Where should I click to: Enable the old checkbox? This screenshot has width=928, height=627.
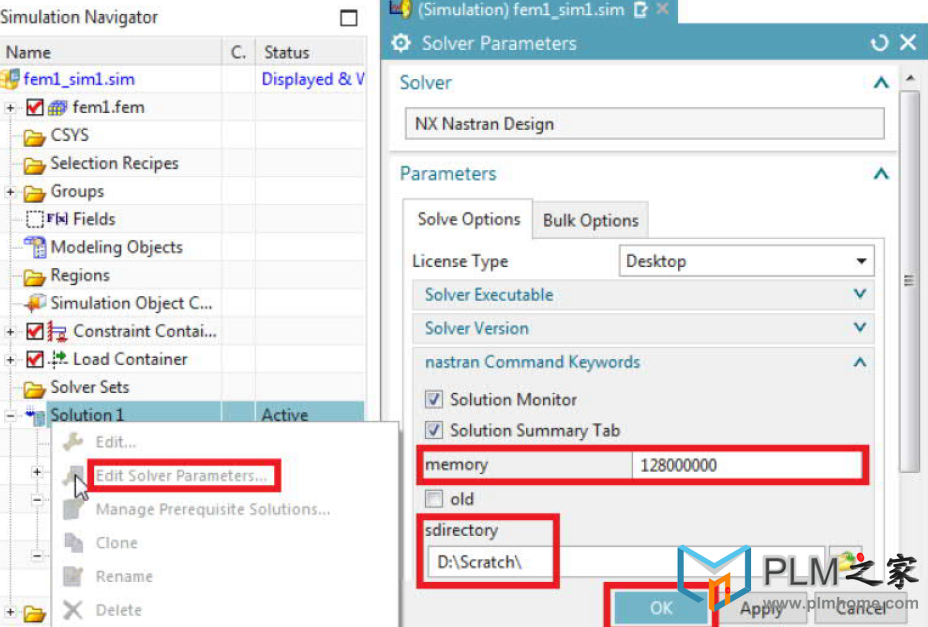point(434,499)
